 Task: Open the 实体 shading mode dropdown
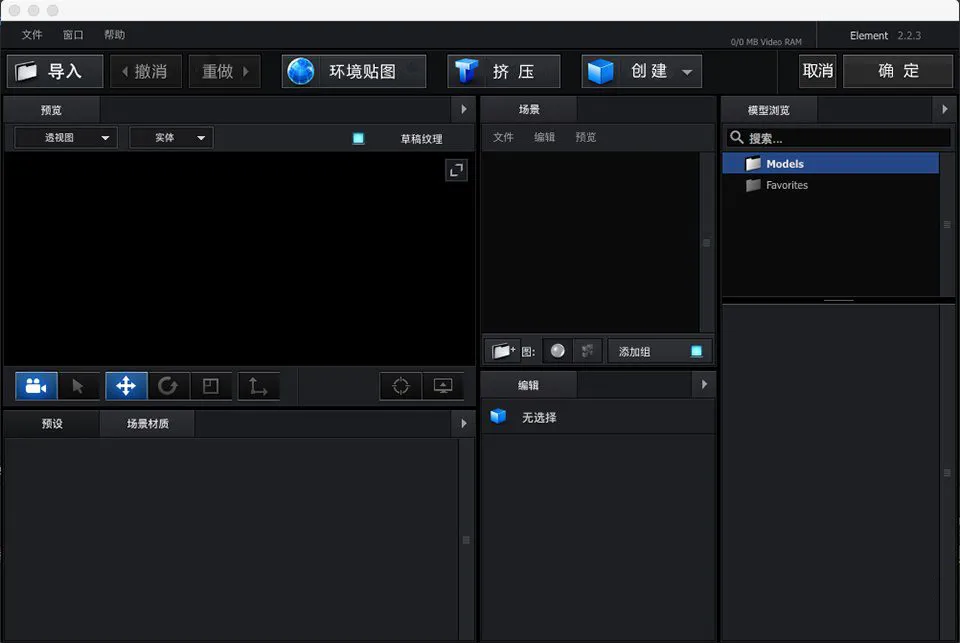[x=171, y=138]
